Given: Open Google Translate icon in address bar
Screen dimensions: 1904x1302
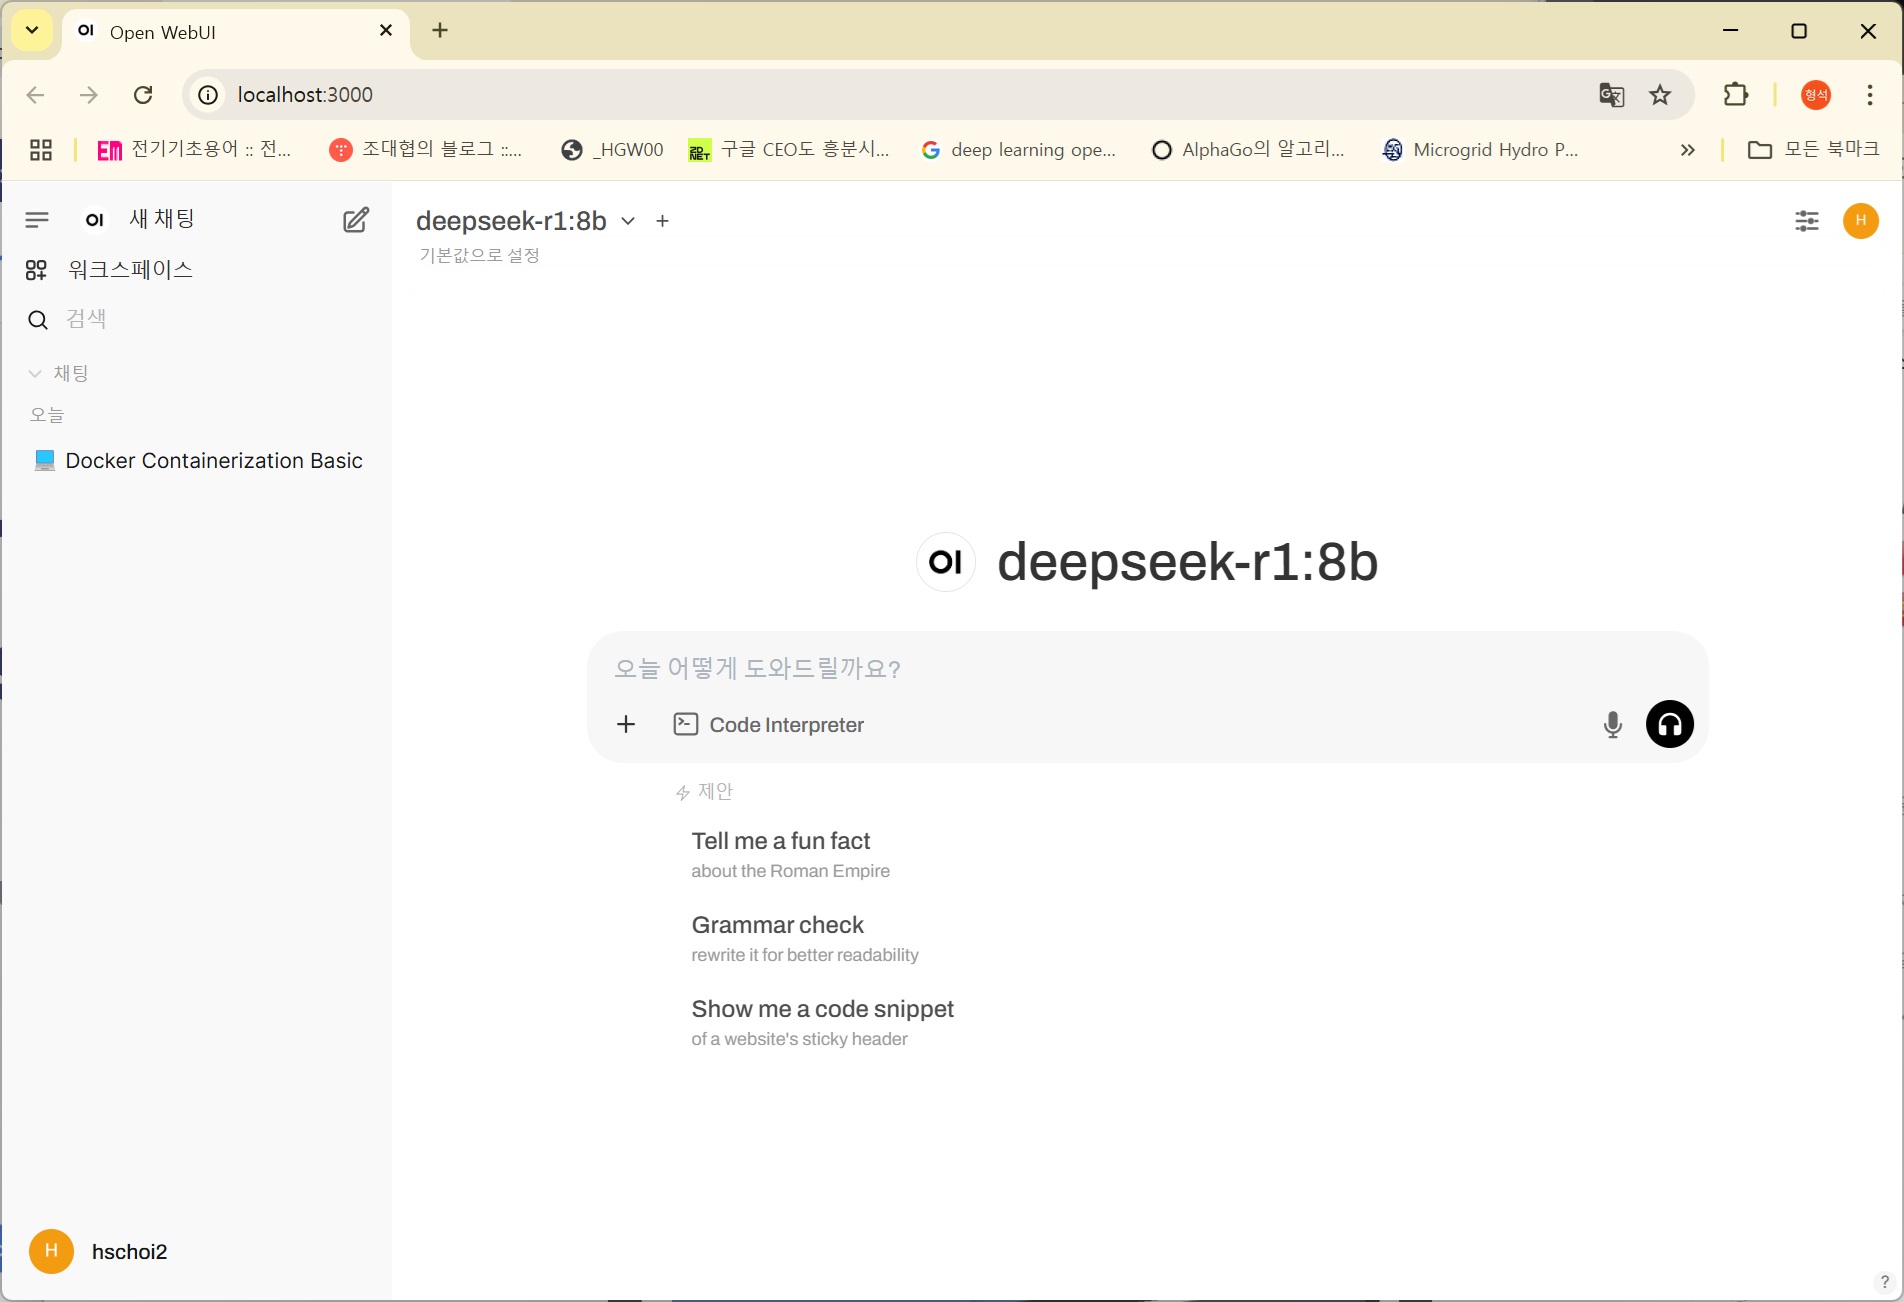Looking at the screenshot, I should (x=1611, y=95).
